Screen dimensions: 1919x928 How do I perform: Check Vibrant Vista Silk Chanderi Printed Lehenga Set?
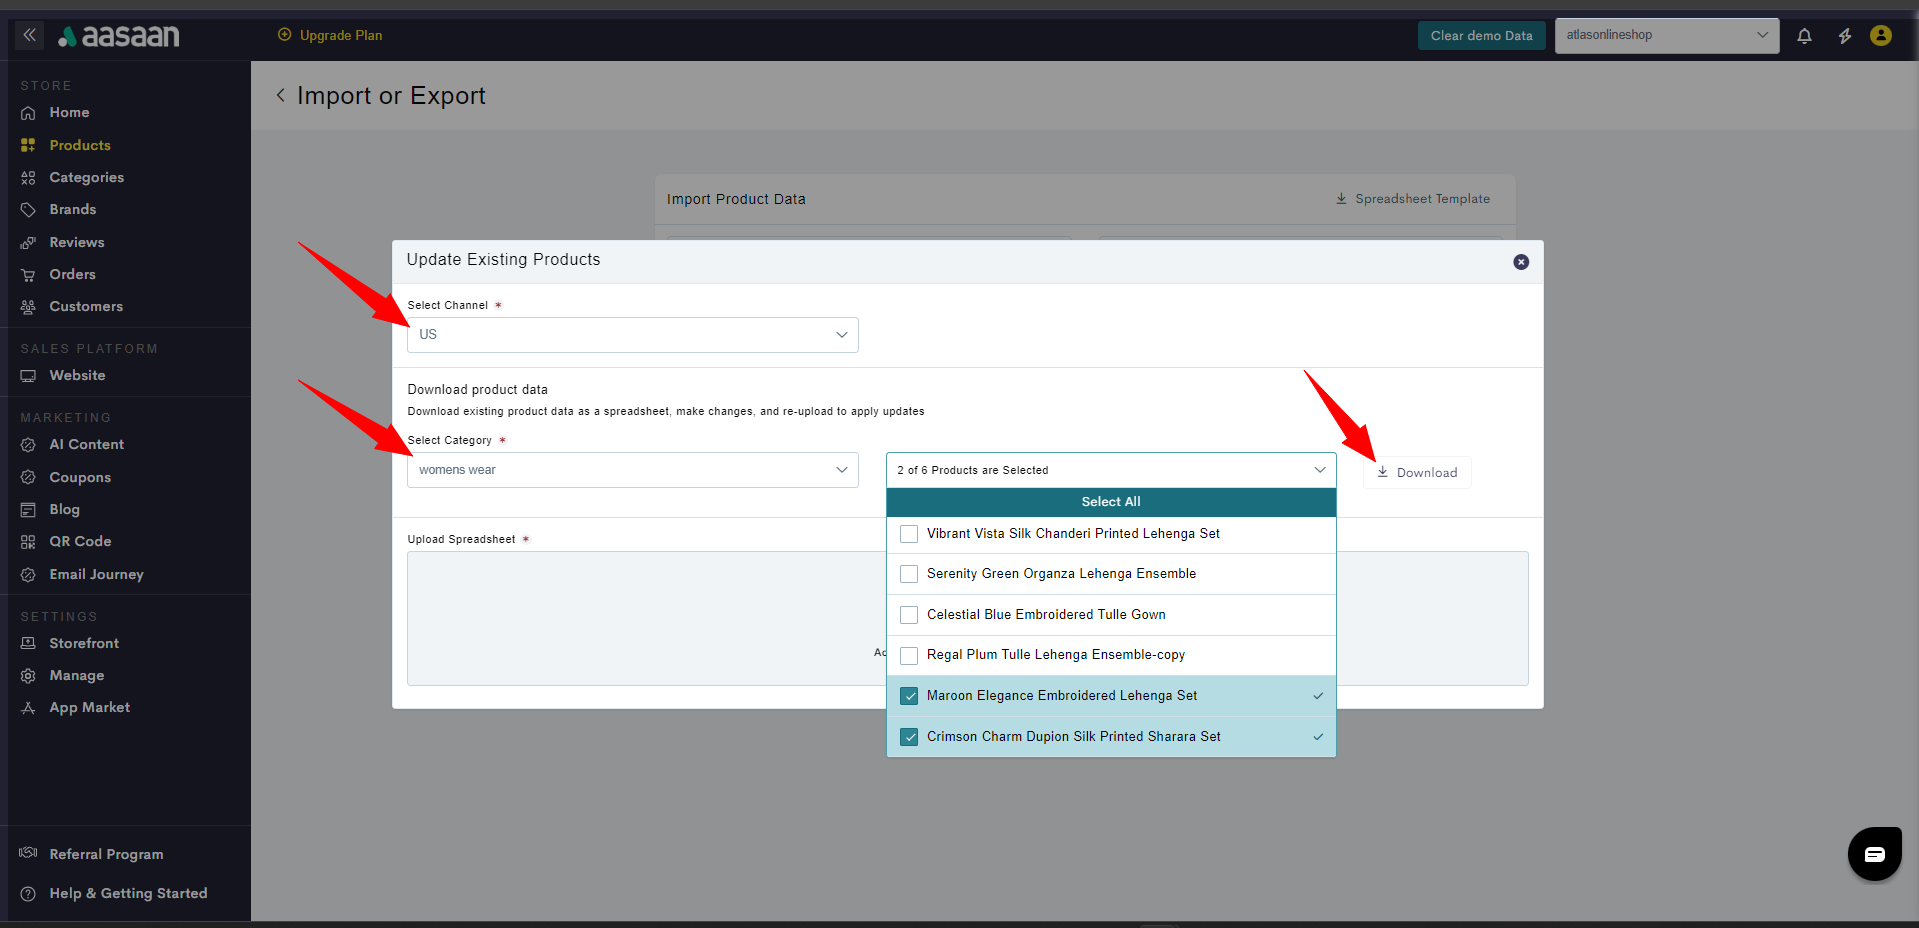tap(909, 534)
